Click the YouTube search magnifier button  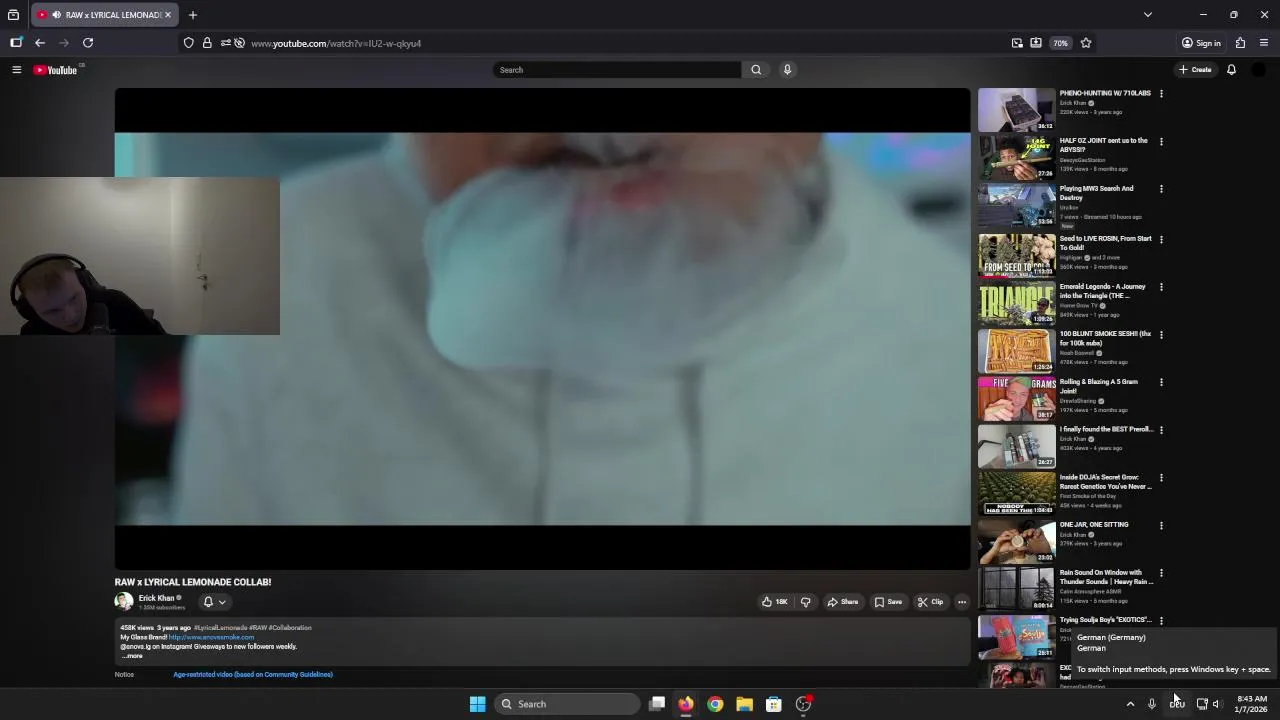point(756,70)
